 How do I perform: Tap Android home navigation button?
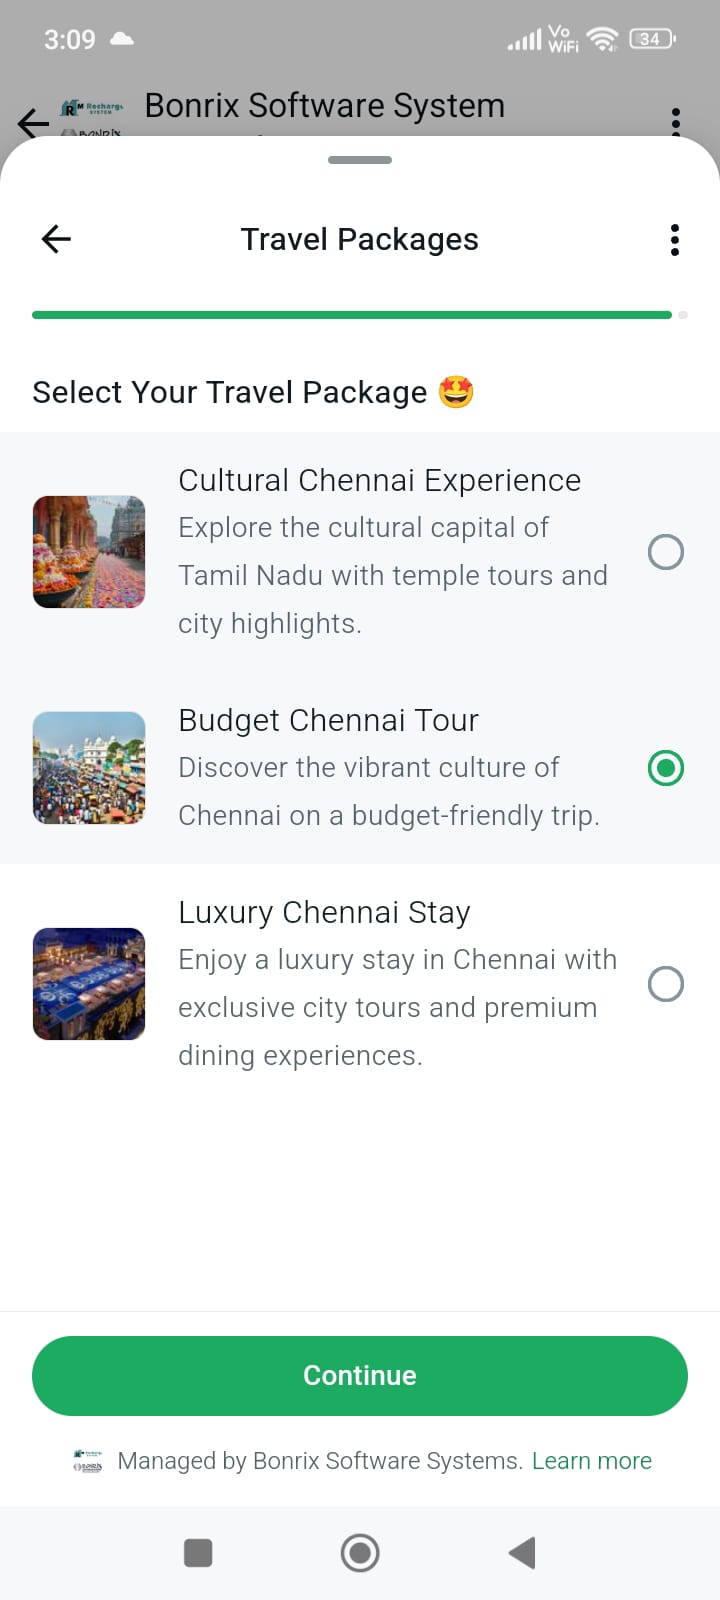click(360, 1553)
